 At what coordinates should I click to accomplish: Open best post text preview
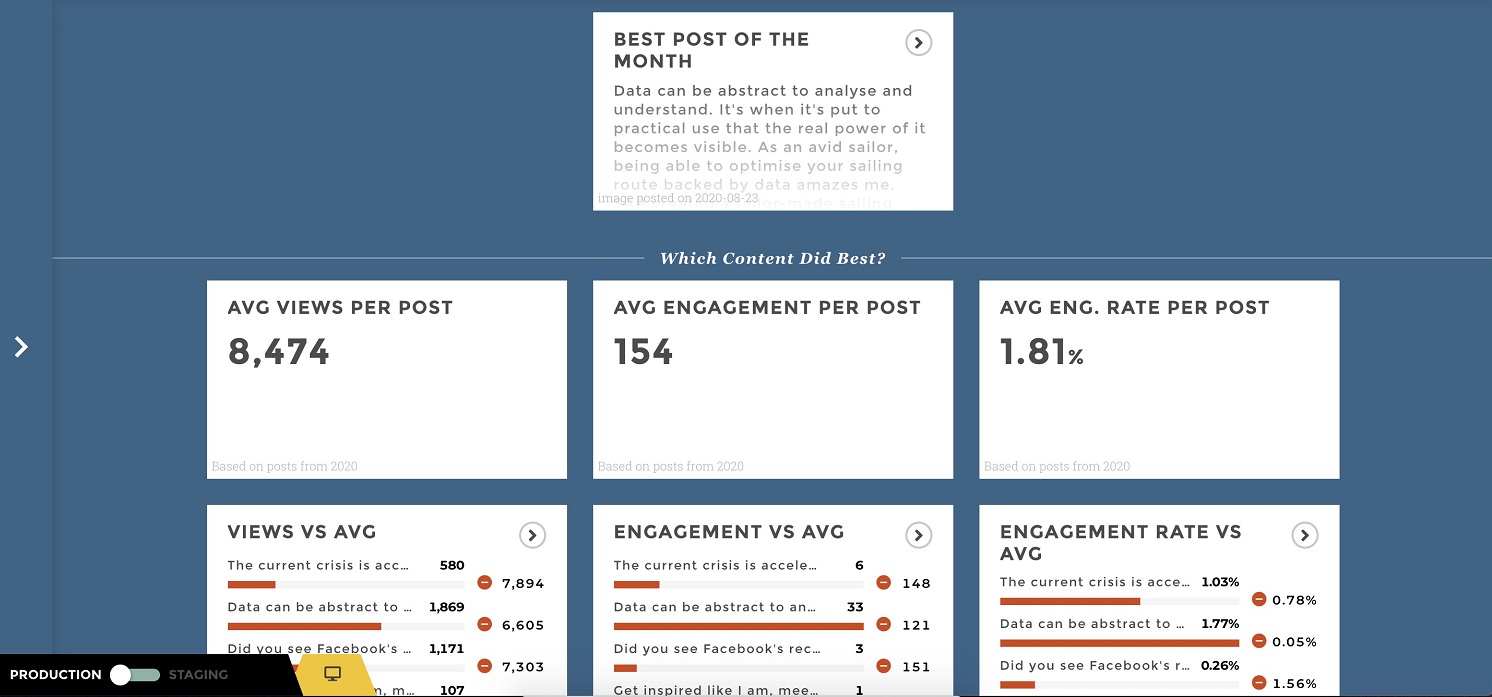click(770, 137)
